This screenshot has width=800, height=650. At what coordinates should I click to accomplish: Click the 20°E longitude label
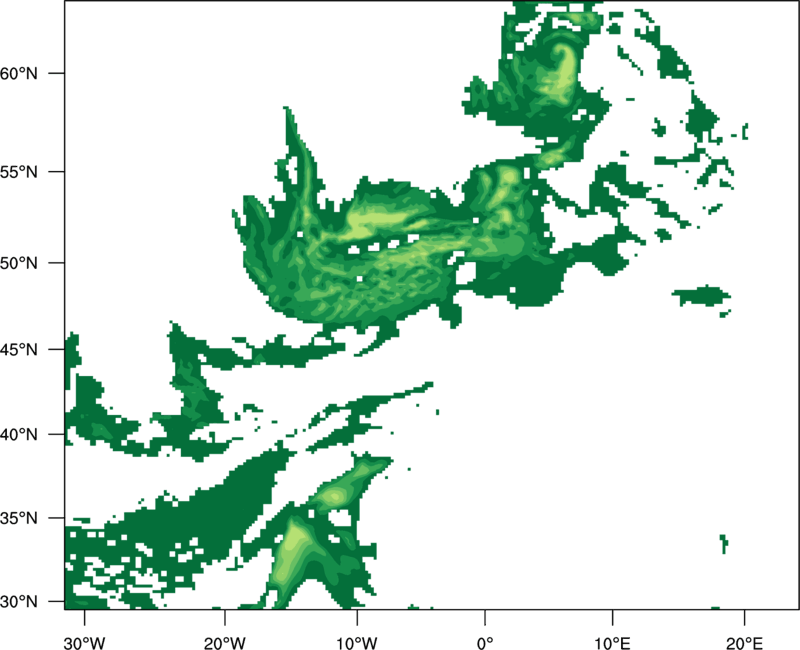click(744, 643)
